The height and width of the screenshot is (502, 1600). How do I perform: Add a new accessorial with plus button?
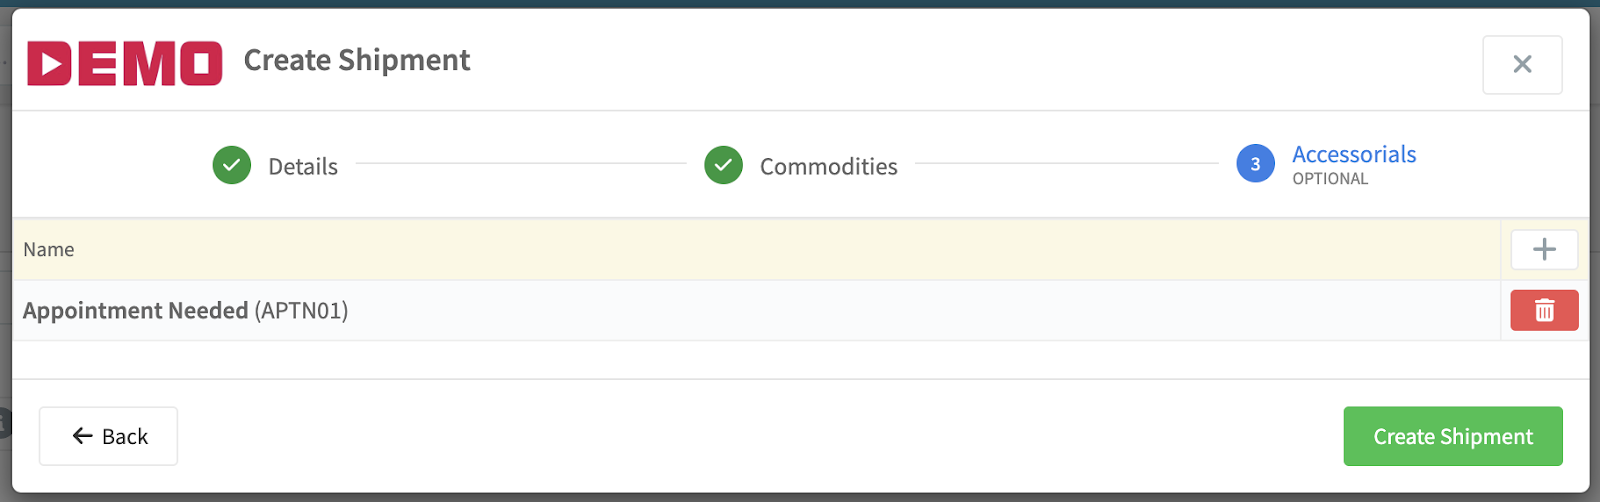pos(1544,249)
